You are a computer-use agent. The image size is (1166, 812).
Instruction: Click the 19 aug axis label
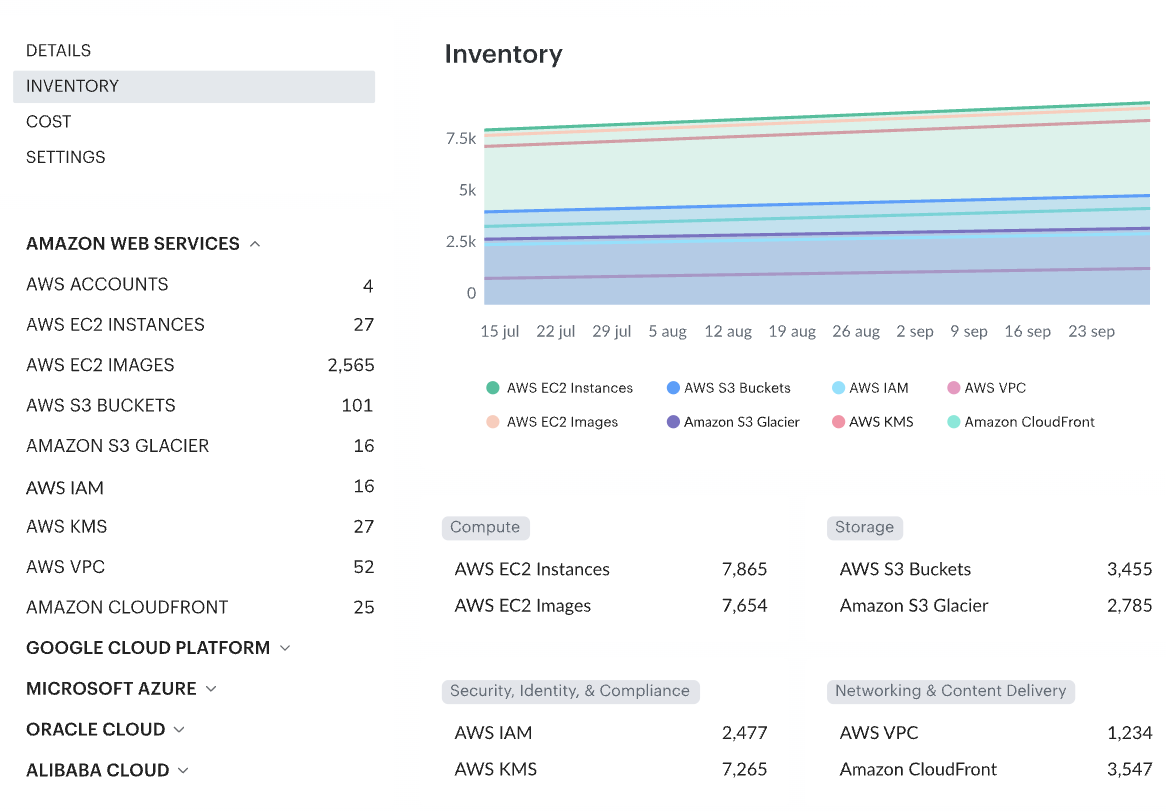(792, 332)
